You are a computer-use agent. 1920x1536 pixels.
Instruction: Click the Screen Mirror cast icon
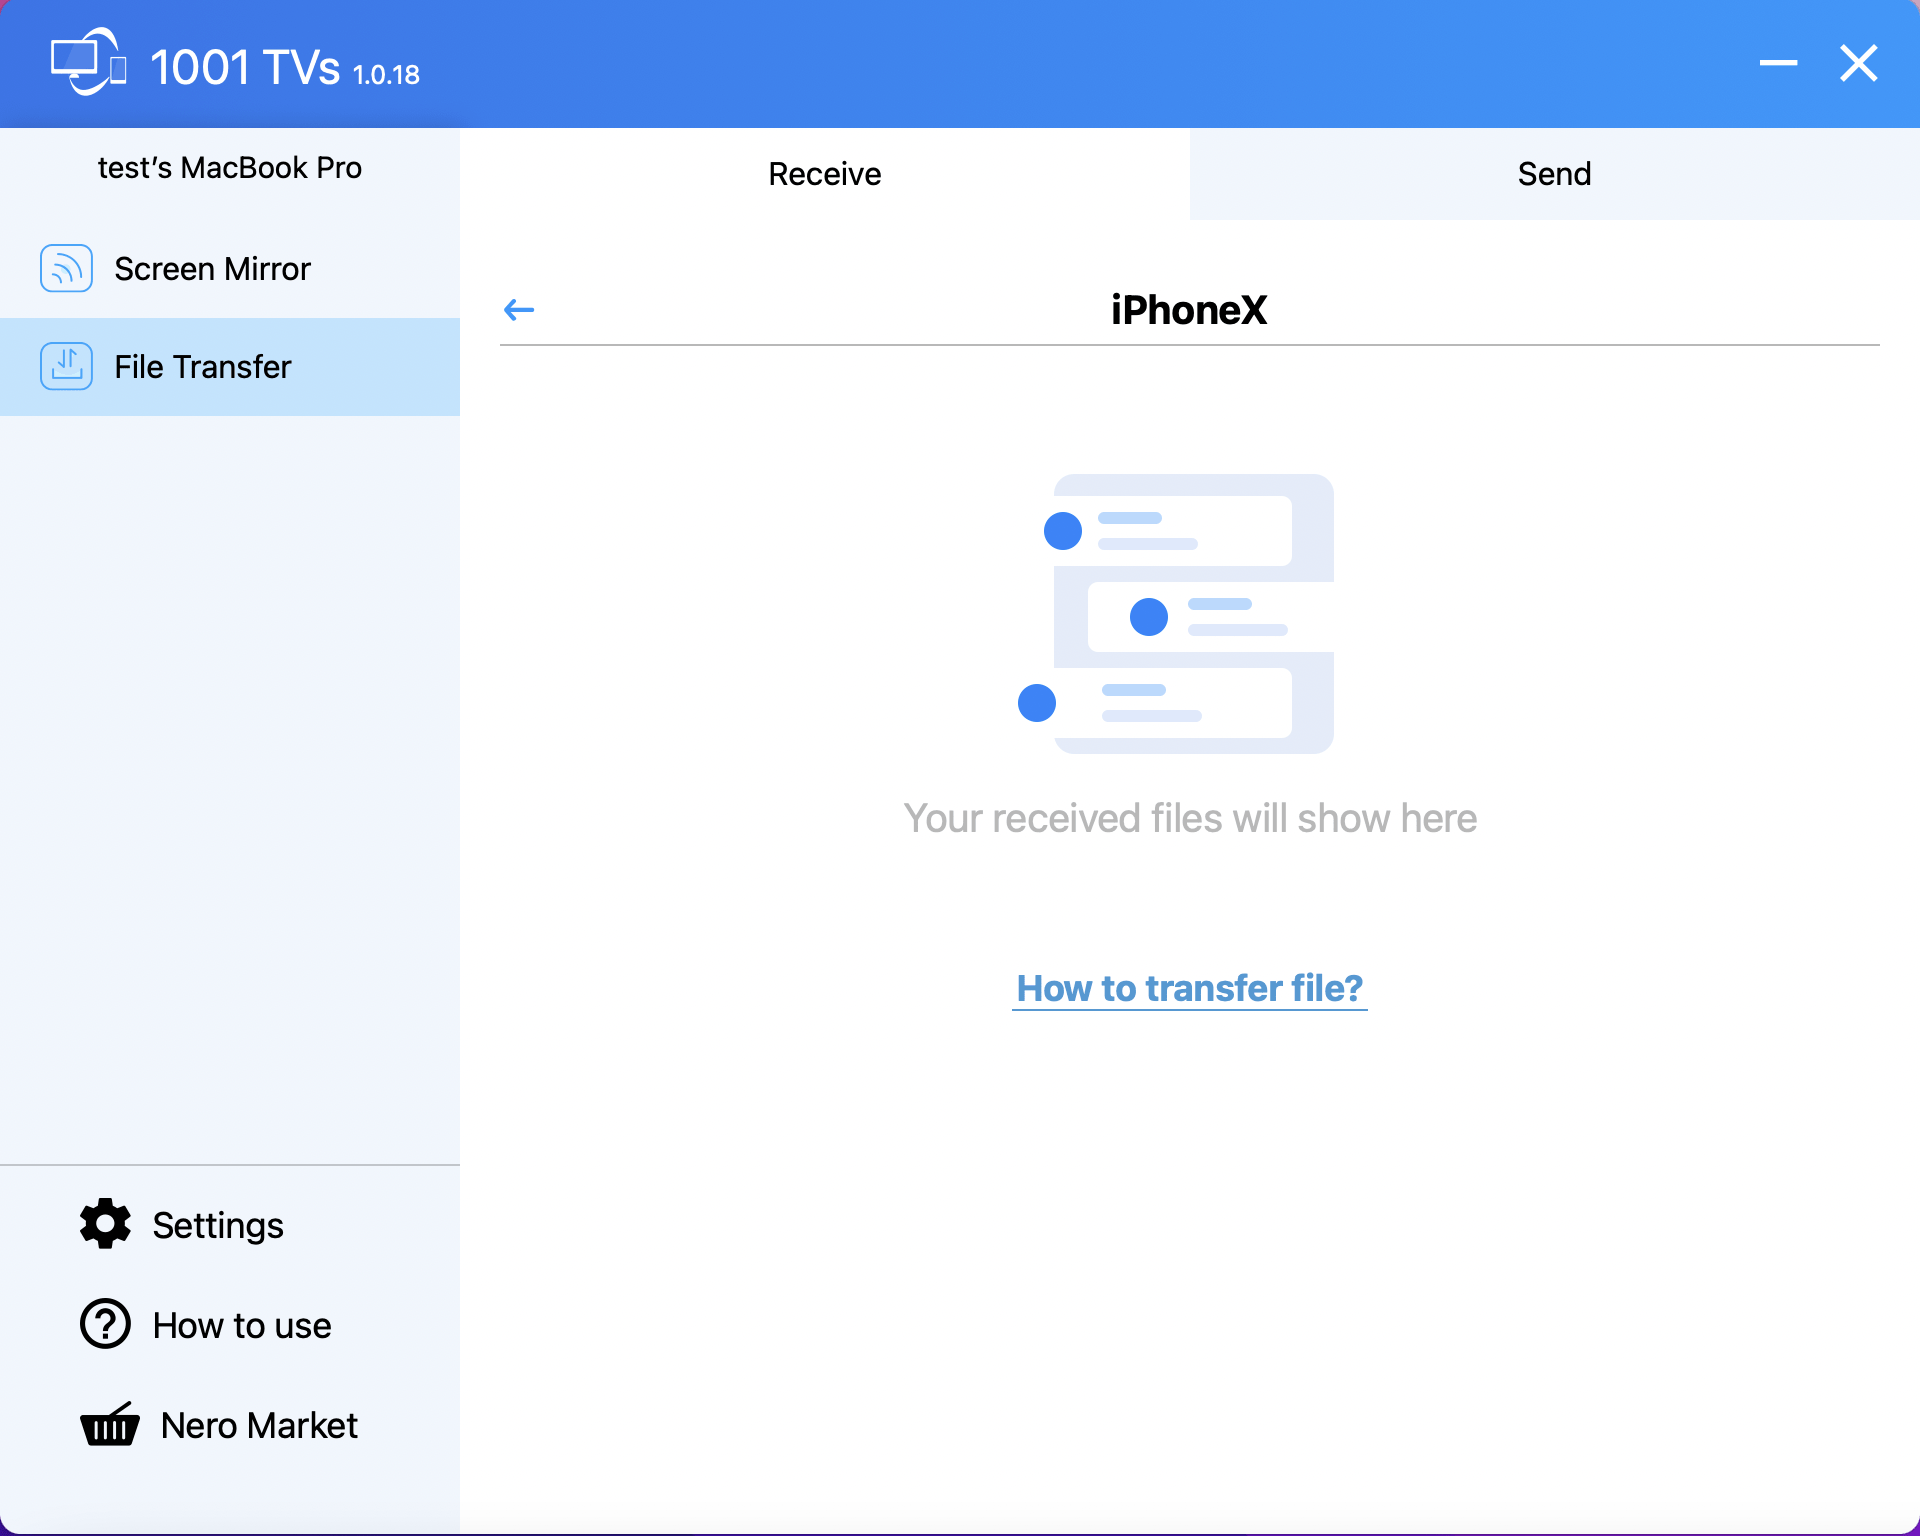point(66,268)
